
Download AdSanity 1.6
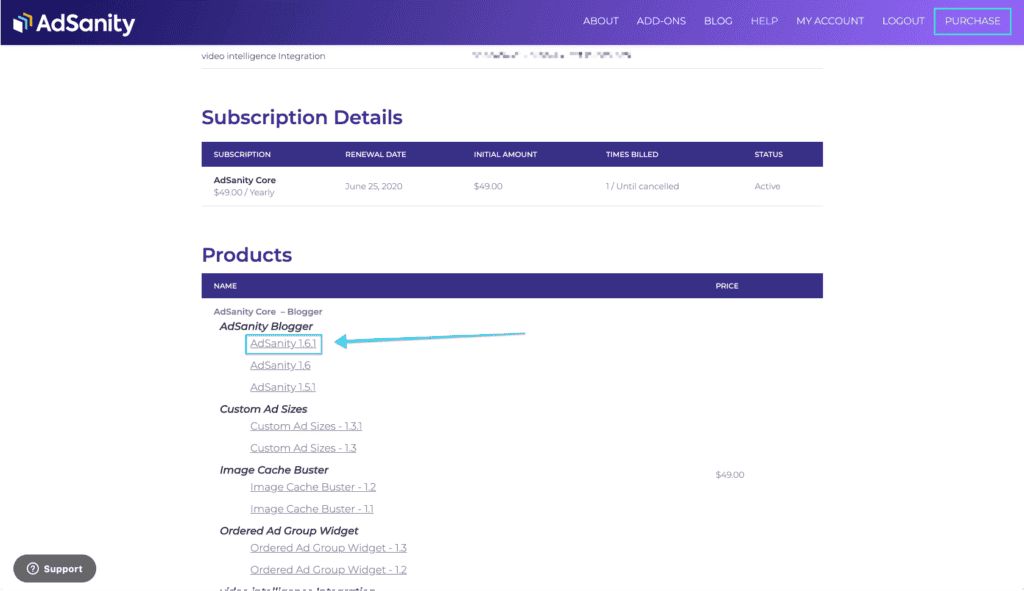pos(281,365)
